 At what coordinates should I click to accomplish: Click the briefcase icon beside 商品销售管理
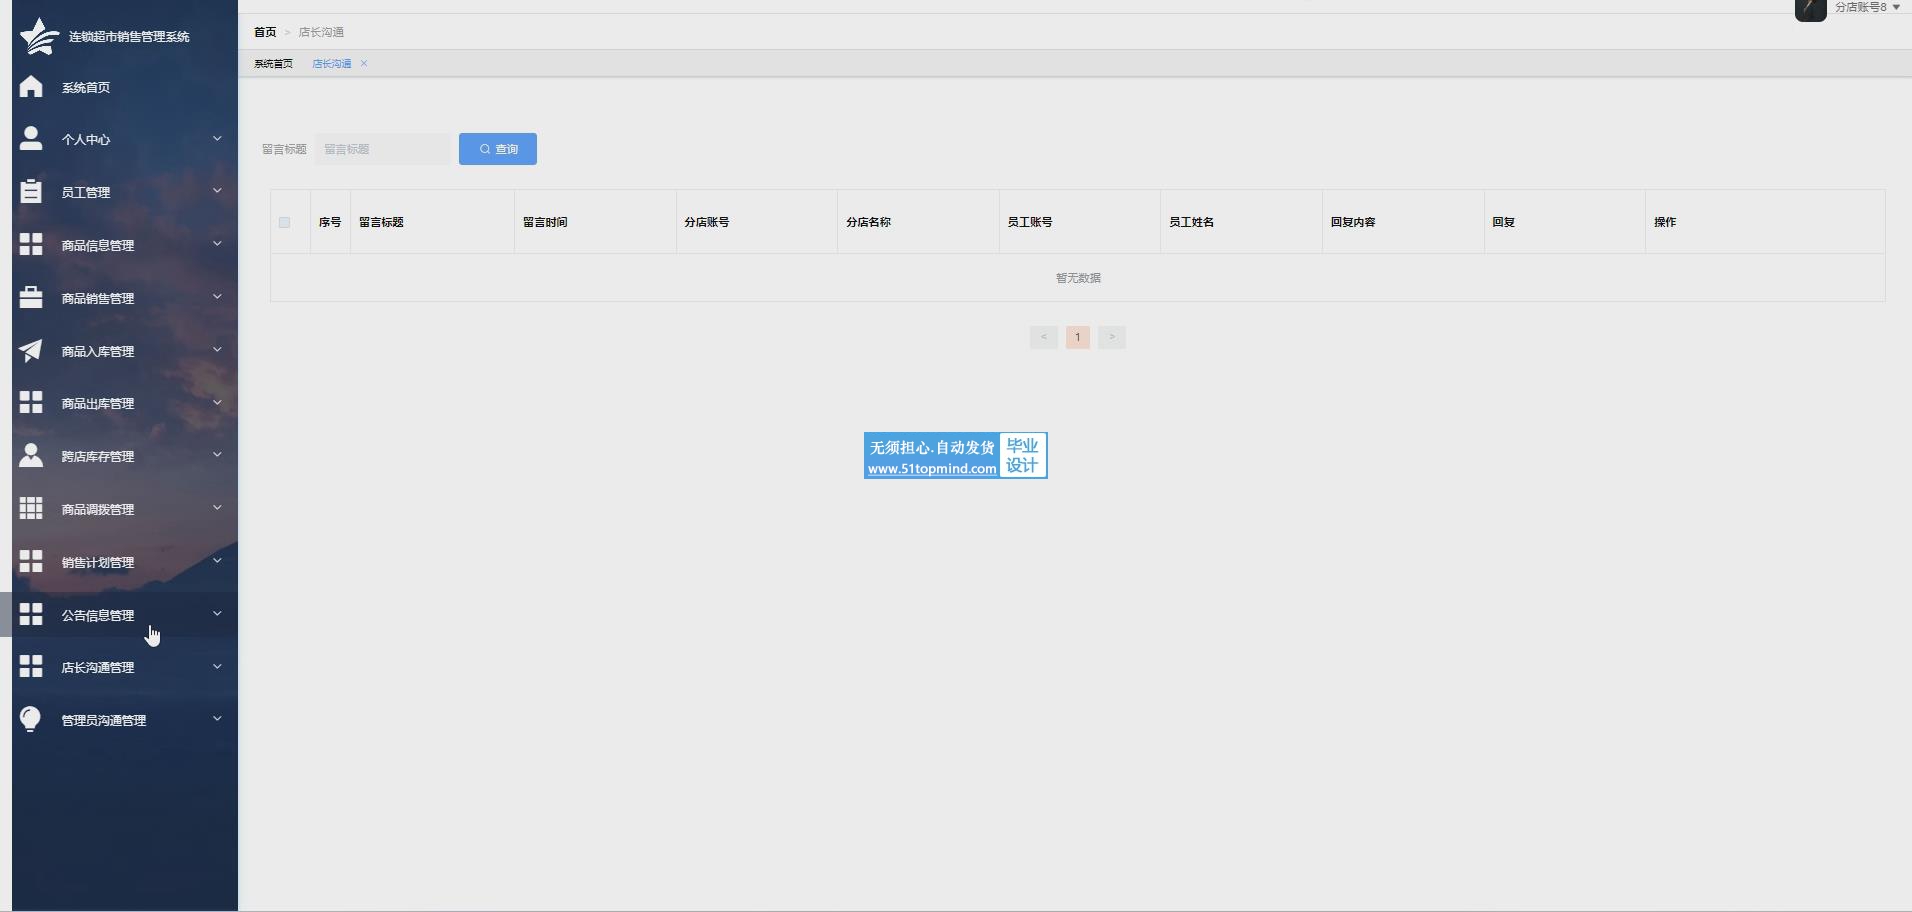[x=31, y=297]
